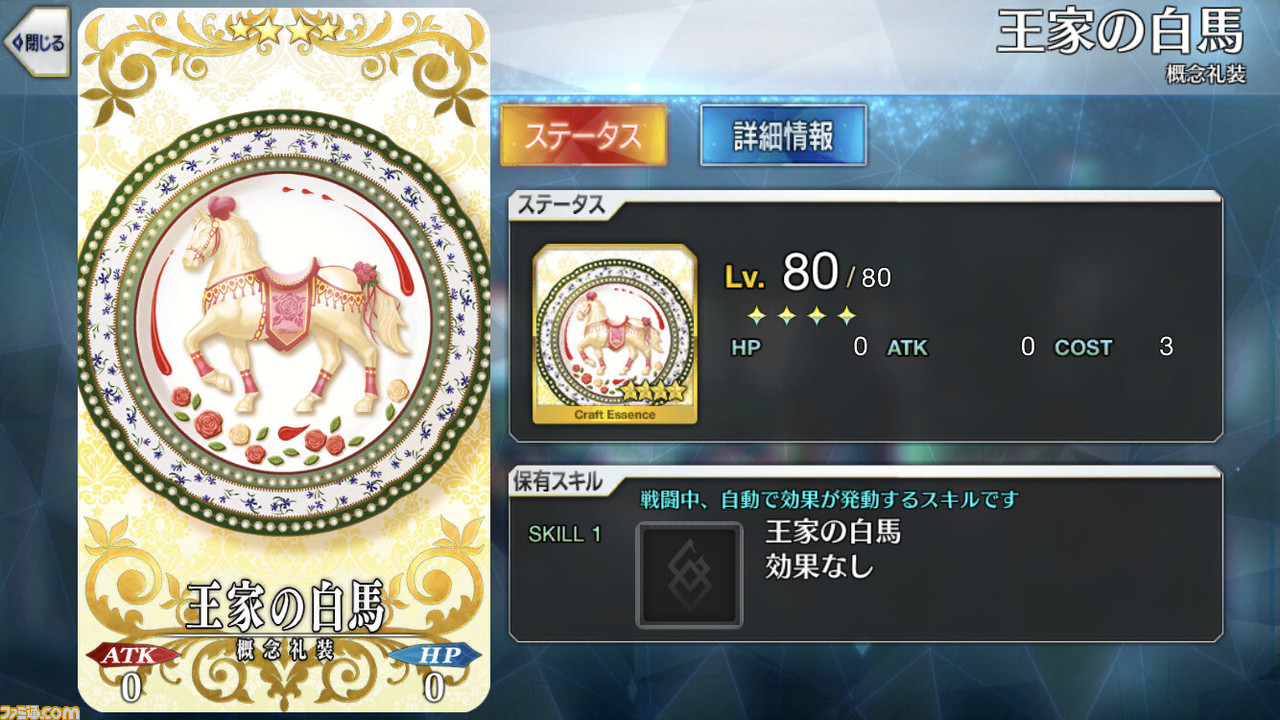Select the COST 3 value
Screen dimensions: 1280x720
click(1114, 348)
